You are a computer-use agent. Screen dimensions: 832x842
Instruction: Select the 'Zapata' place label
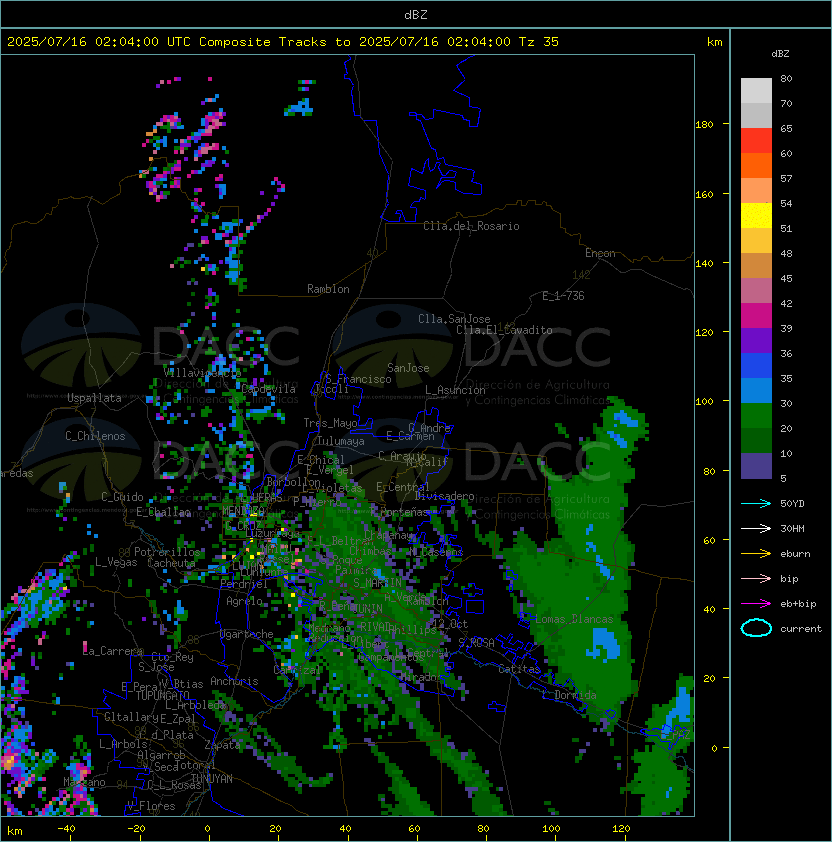(222, 745)
